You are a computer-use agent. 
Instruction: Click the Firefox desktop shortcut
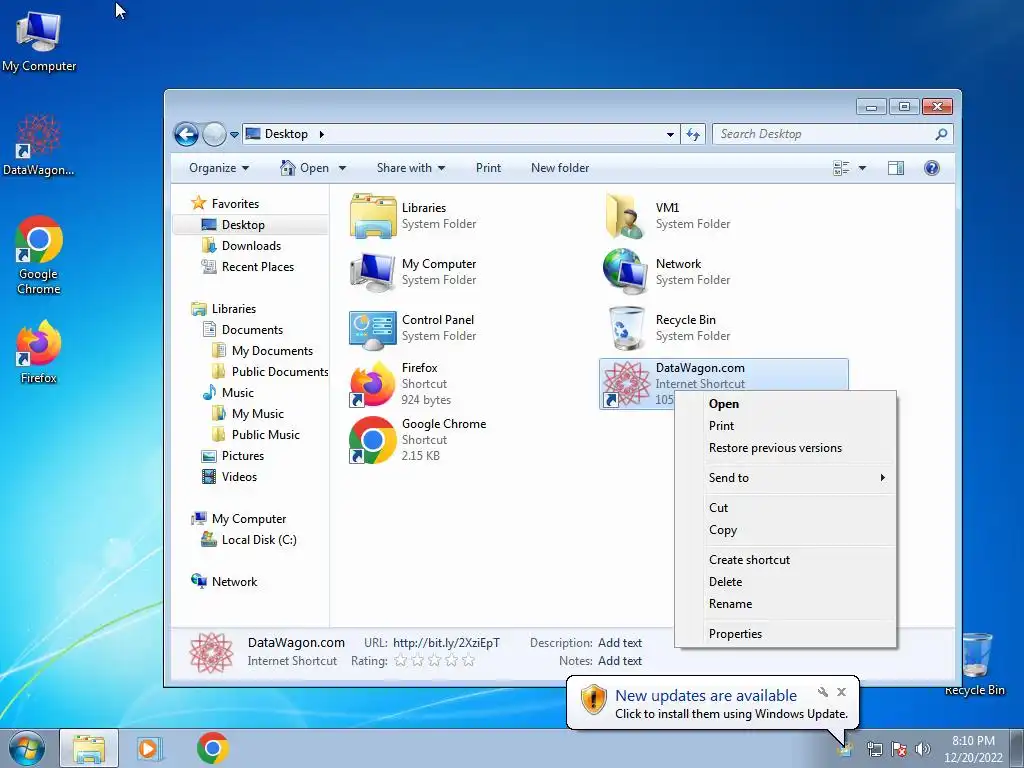(39, 351)
